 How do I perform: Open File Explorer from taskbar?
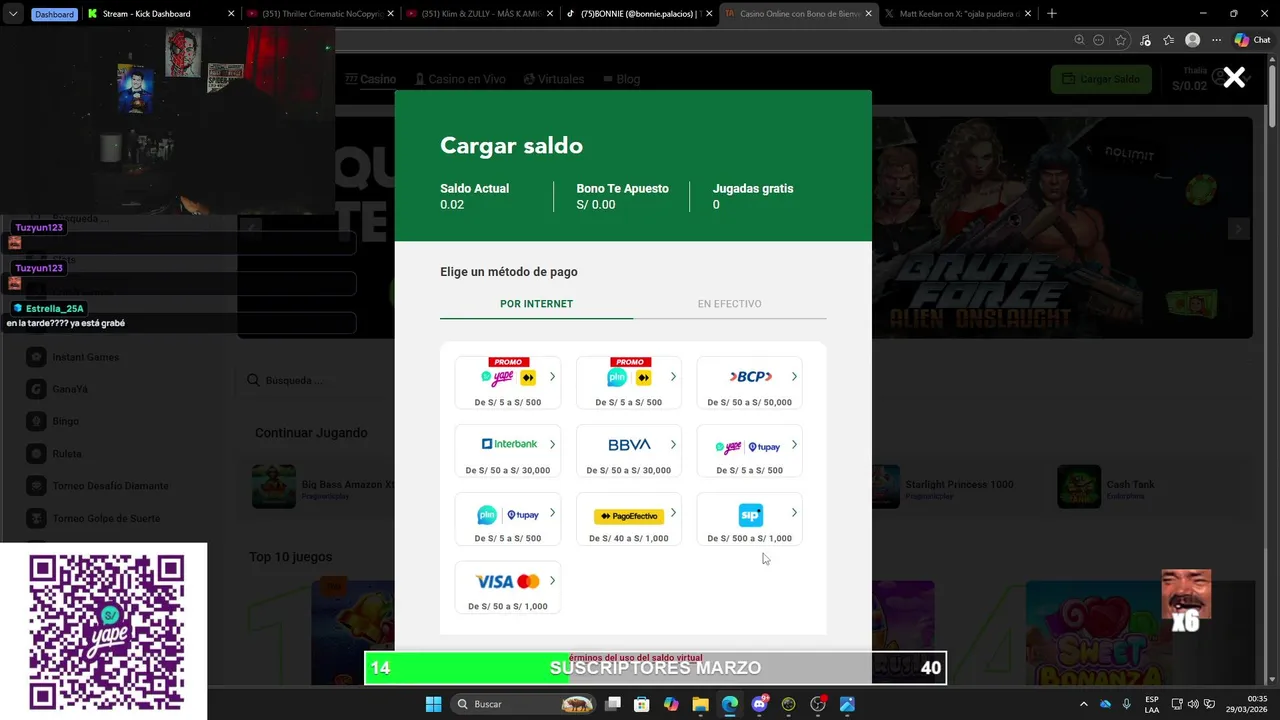tap(700, 704)
